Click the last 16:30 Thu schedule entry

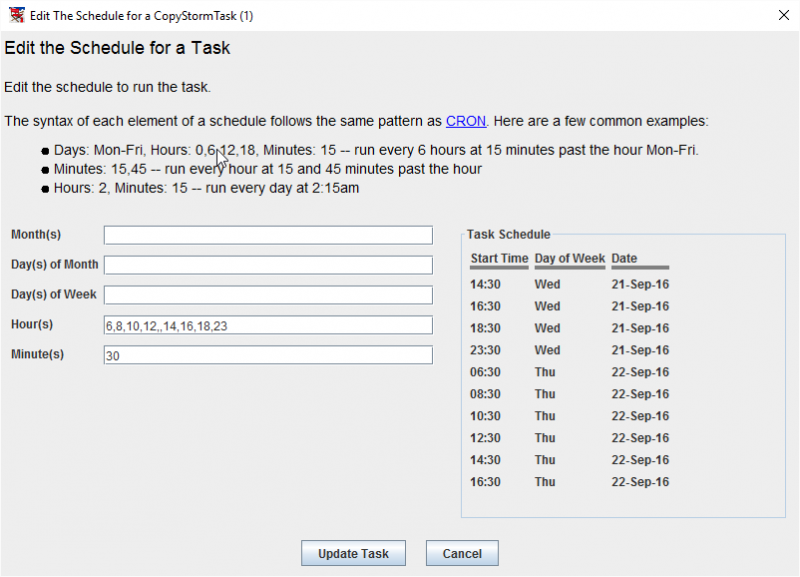(x=569, y=482)
